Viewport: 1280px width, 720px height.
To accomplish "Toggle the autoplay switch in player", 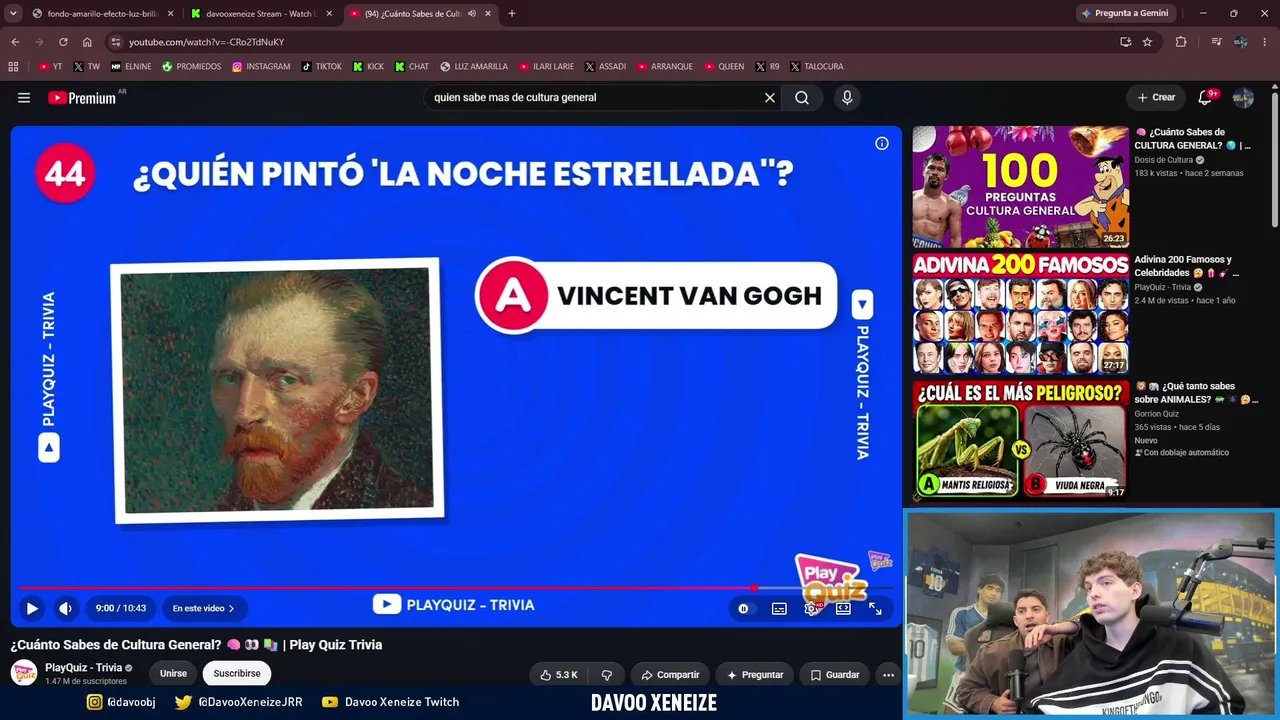I will click(x=743, y=608).
